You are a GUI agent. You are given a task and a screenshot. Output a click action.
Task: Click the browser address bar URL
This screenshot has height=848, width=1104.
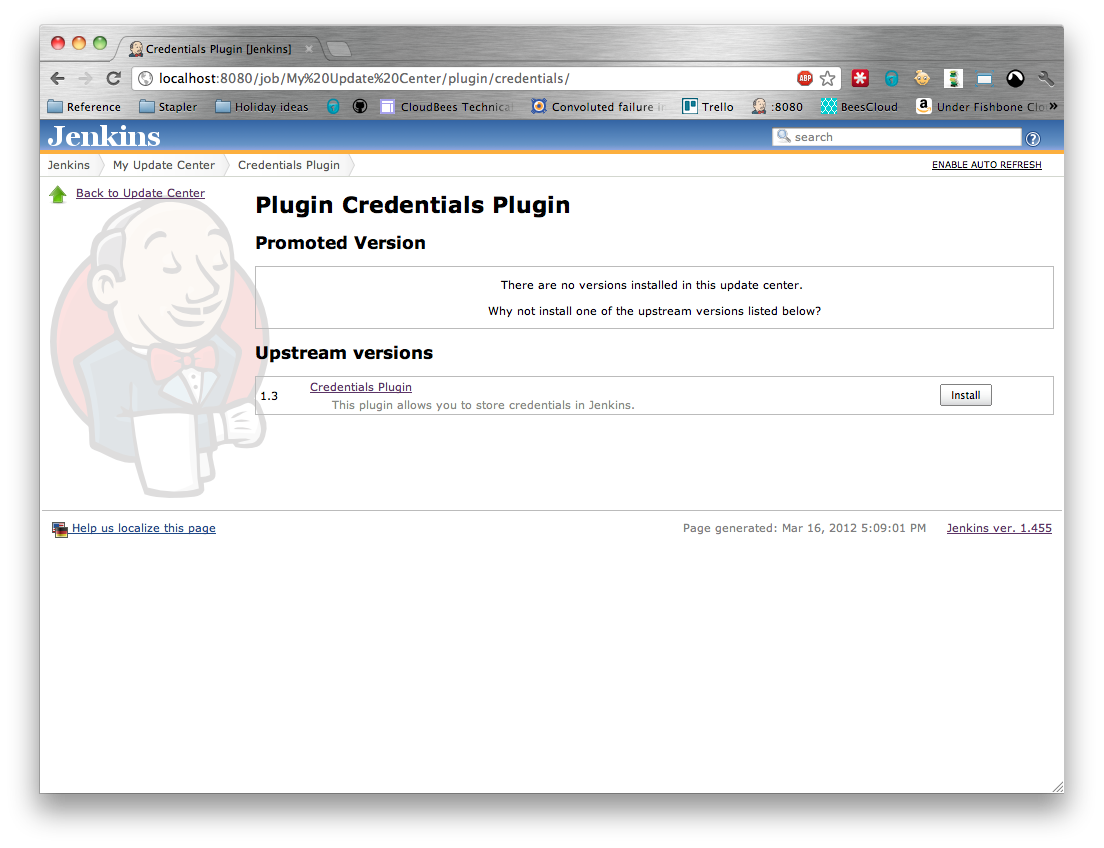(x=364, y=78)
